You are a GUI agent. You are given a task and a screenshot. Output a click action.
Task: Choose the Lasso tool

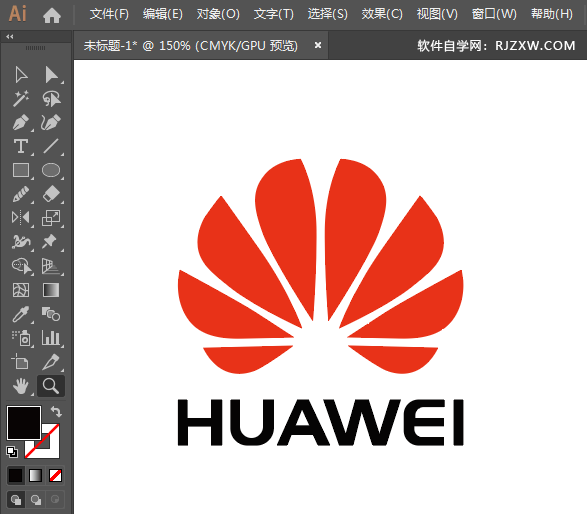(x=51, y=98)
